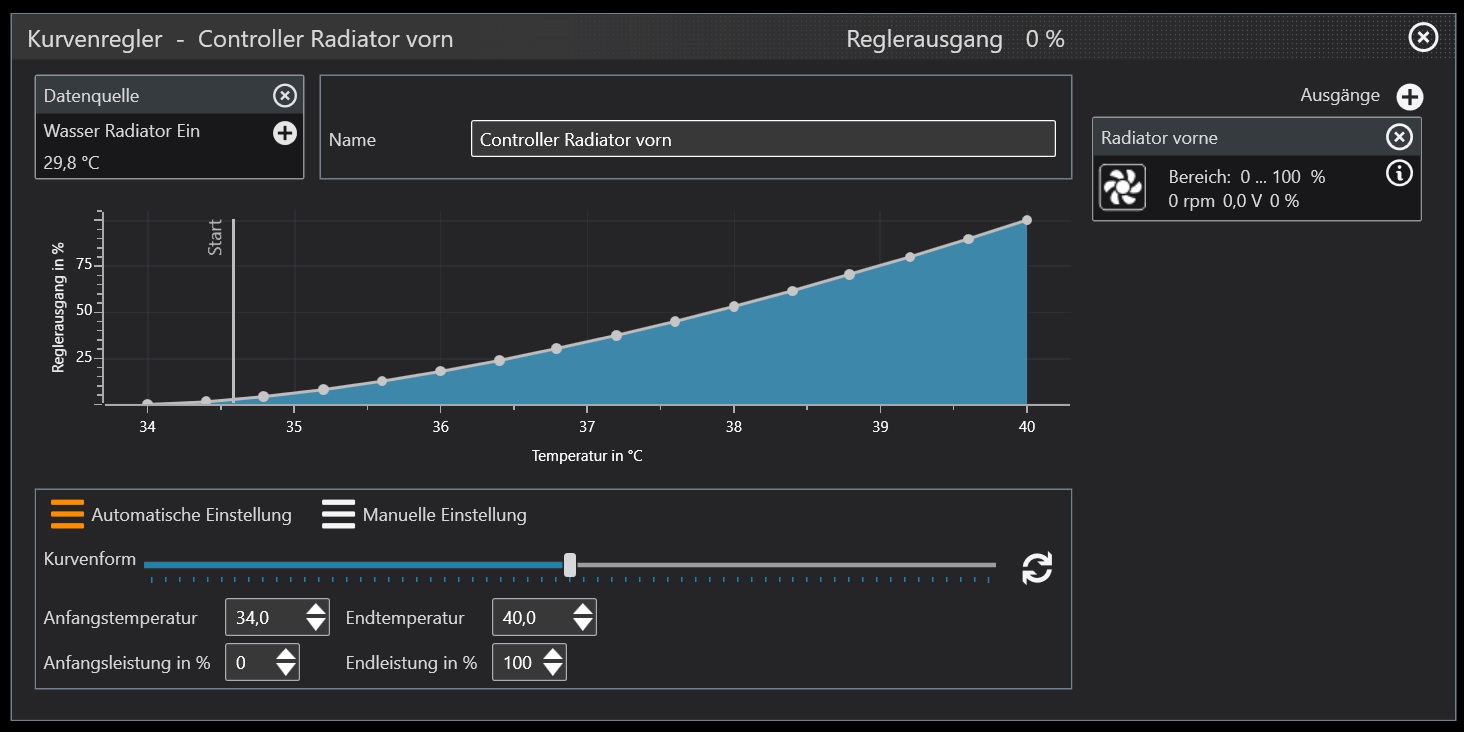
Task: Add a new output with Ausgänge plus
Action: coord(1410,97)
